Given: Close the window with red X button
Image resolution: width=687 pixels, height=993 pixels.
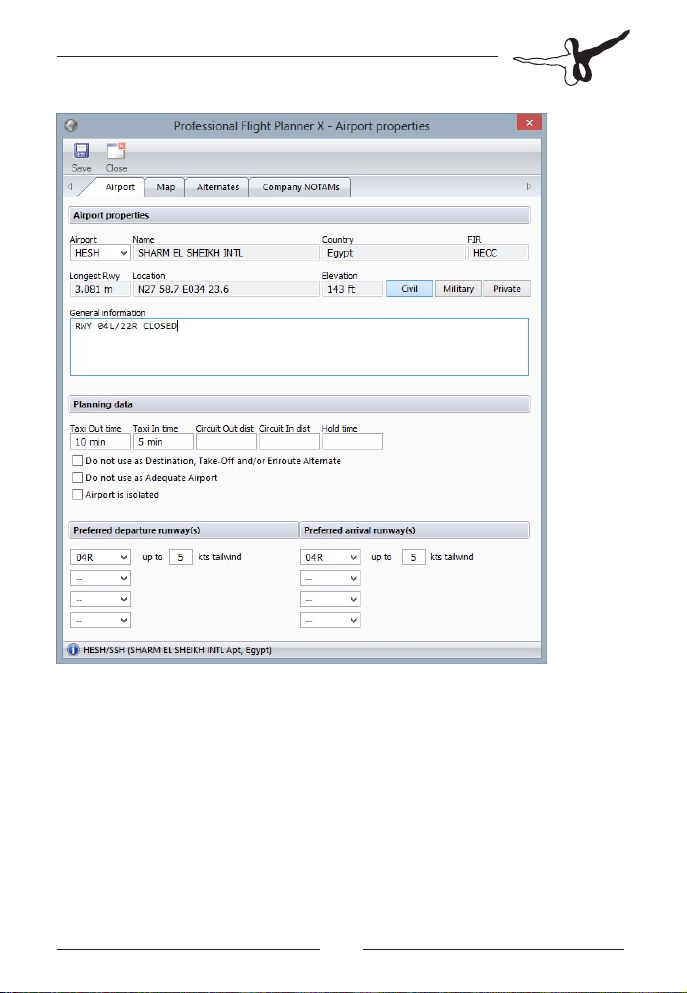Looking at the screenshot, I should 529,122.
